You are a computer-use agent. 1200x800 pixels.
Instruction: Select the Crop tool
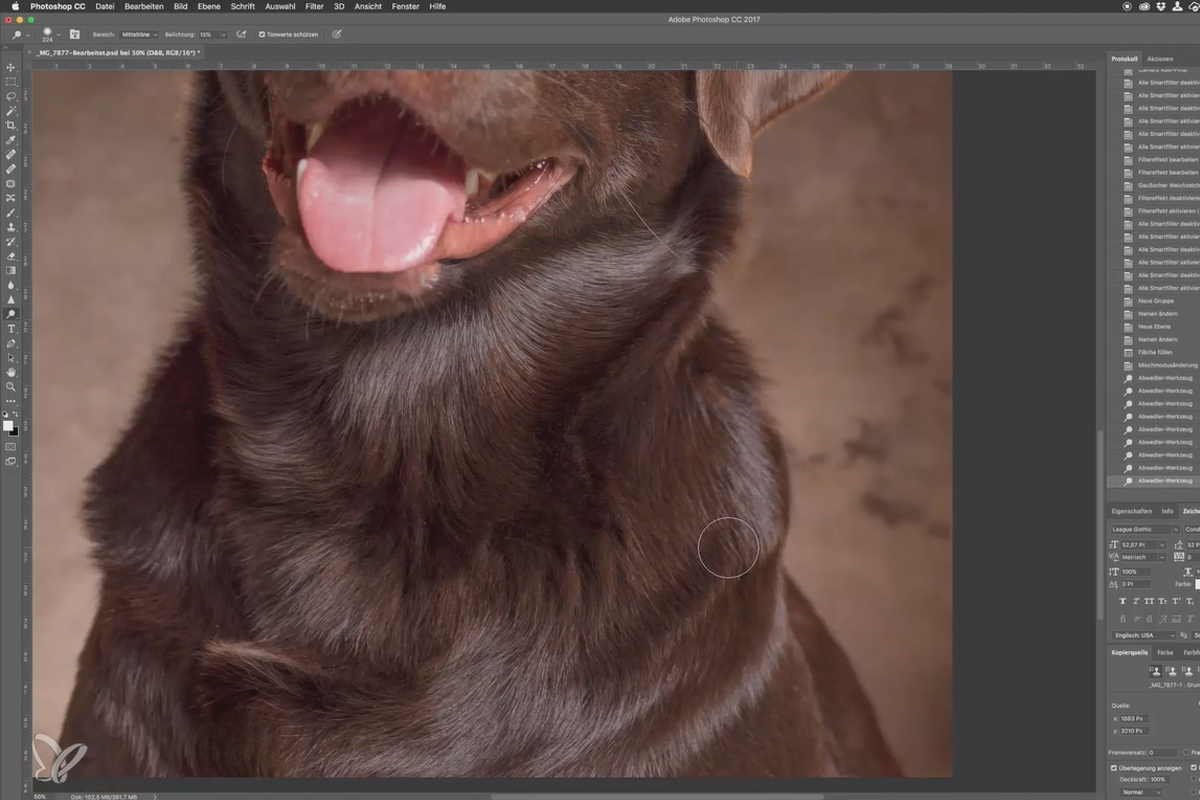(11, 125)
